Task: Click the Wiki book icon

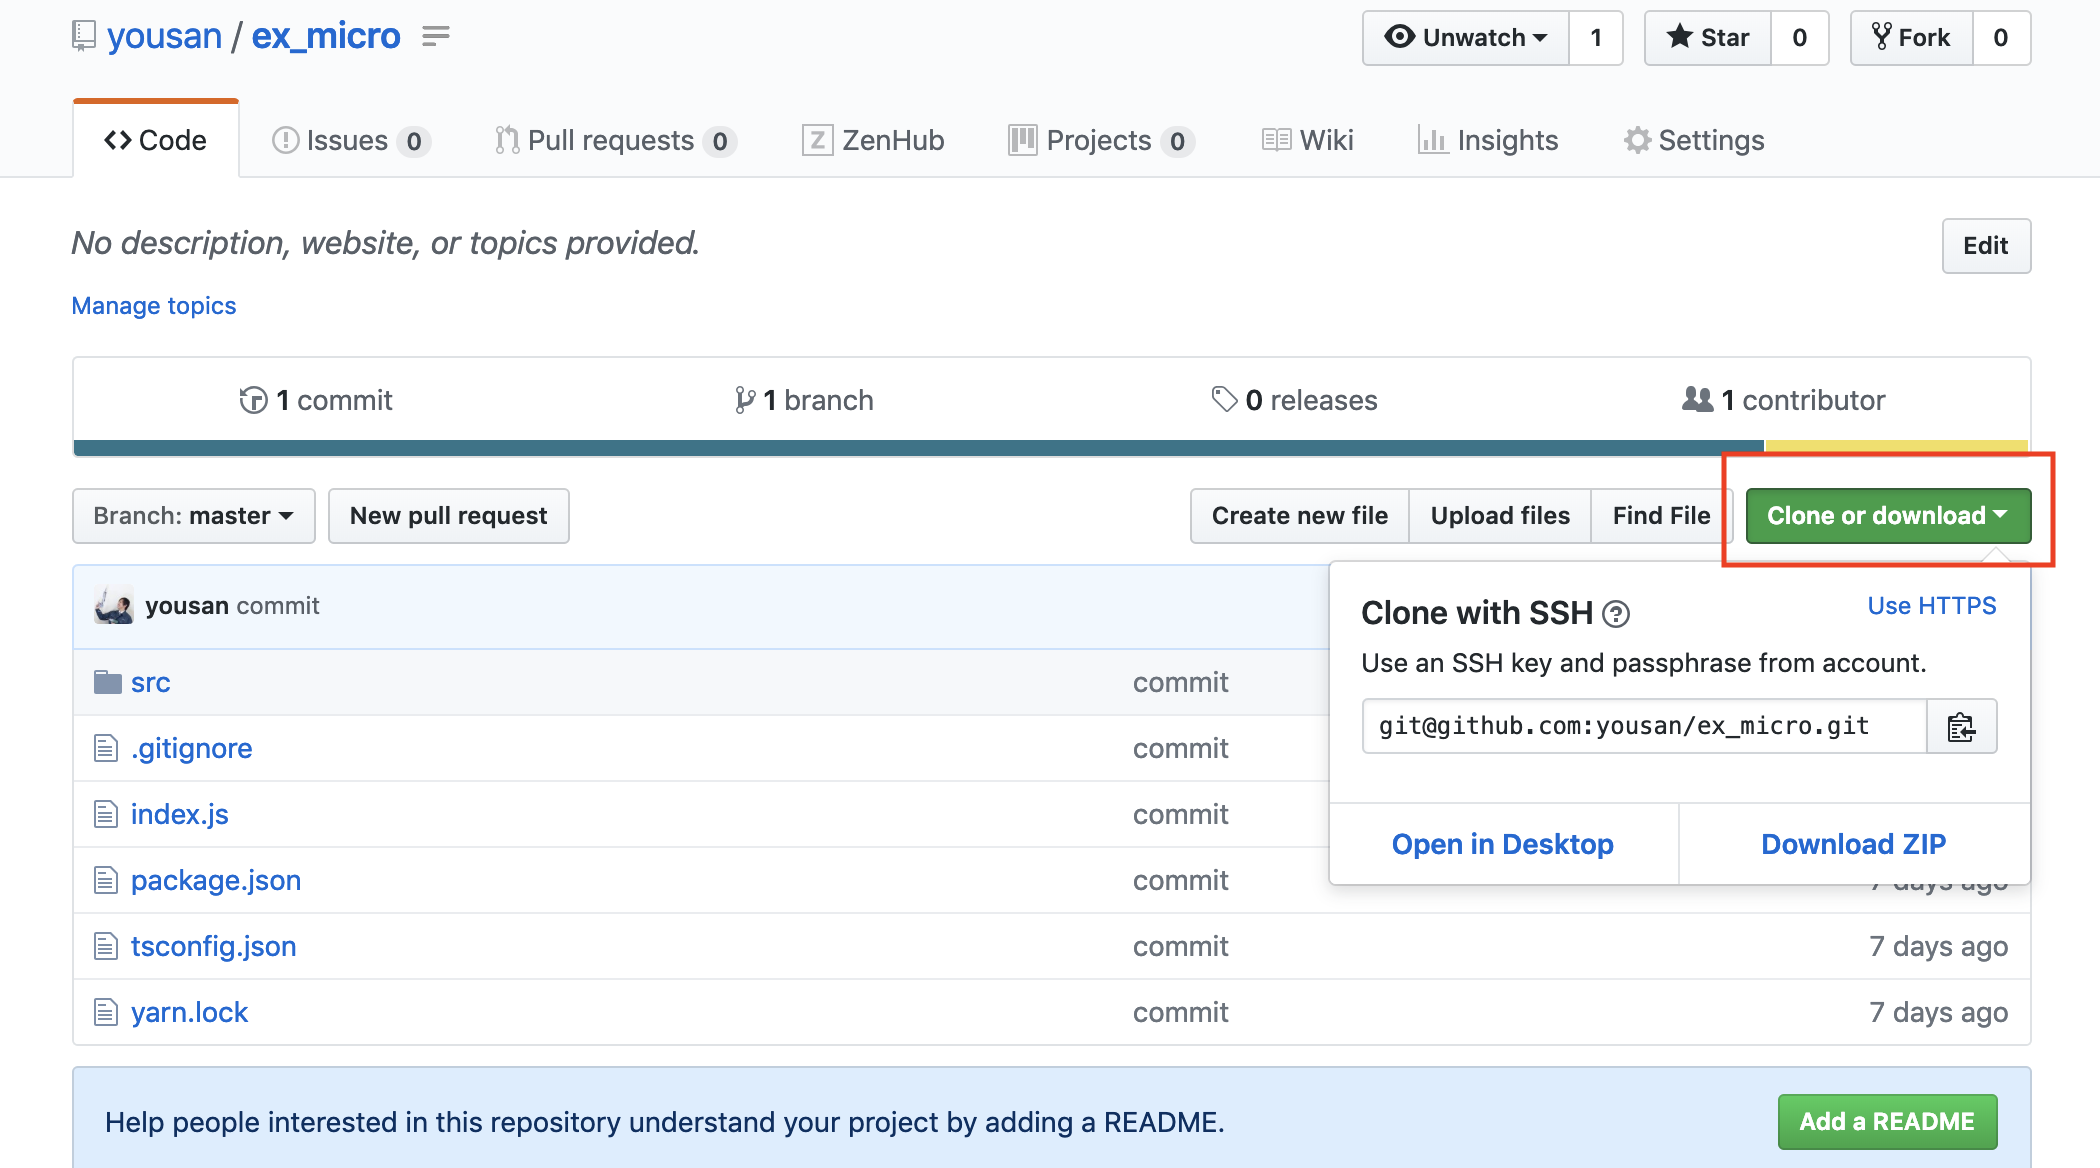Action: (x=1277, y=140)
